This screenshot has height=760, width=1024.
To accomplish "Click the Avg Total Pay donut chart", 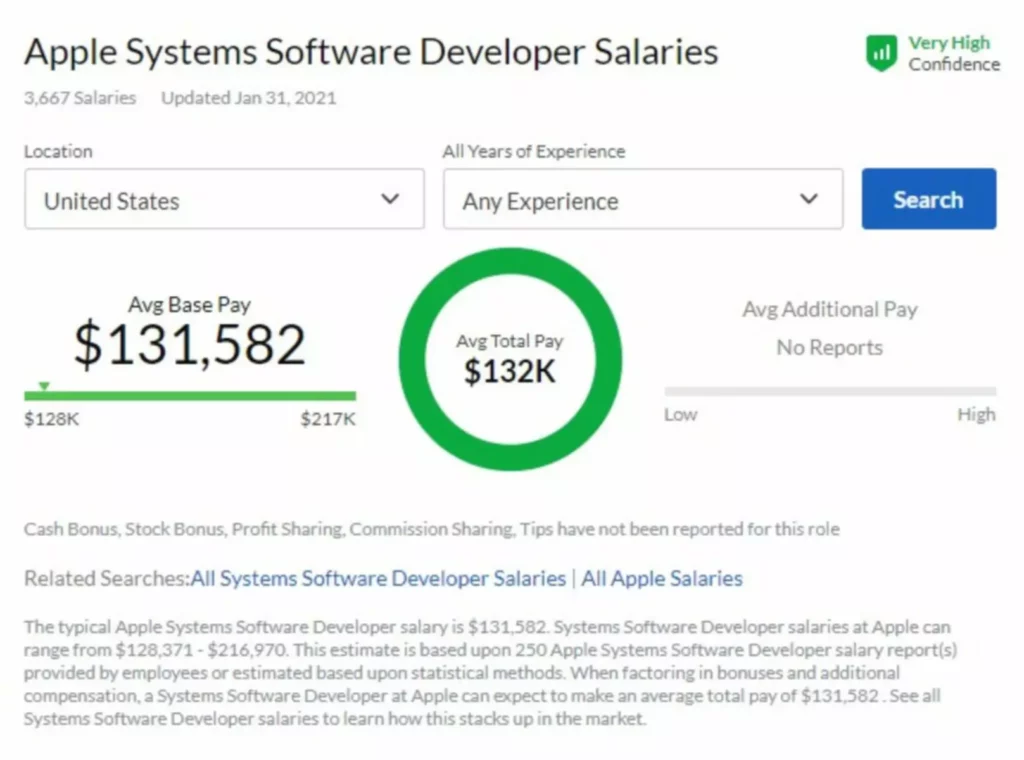I will [x=510, y=358].
